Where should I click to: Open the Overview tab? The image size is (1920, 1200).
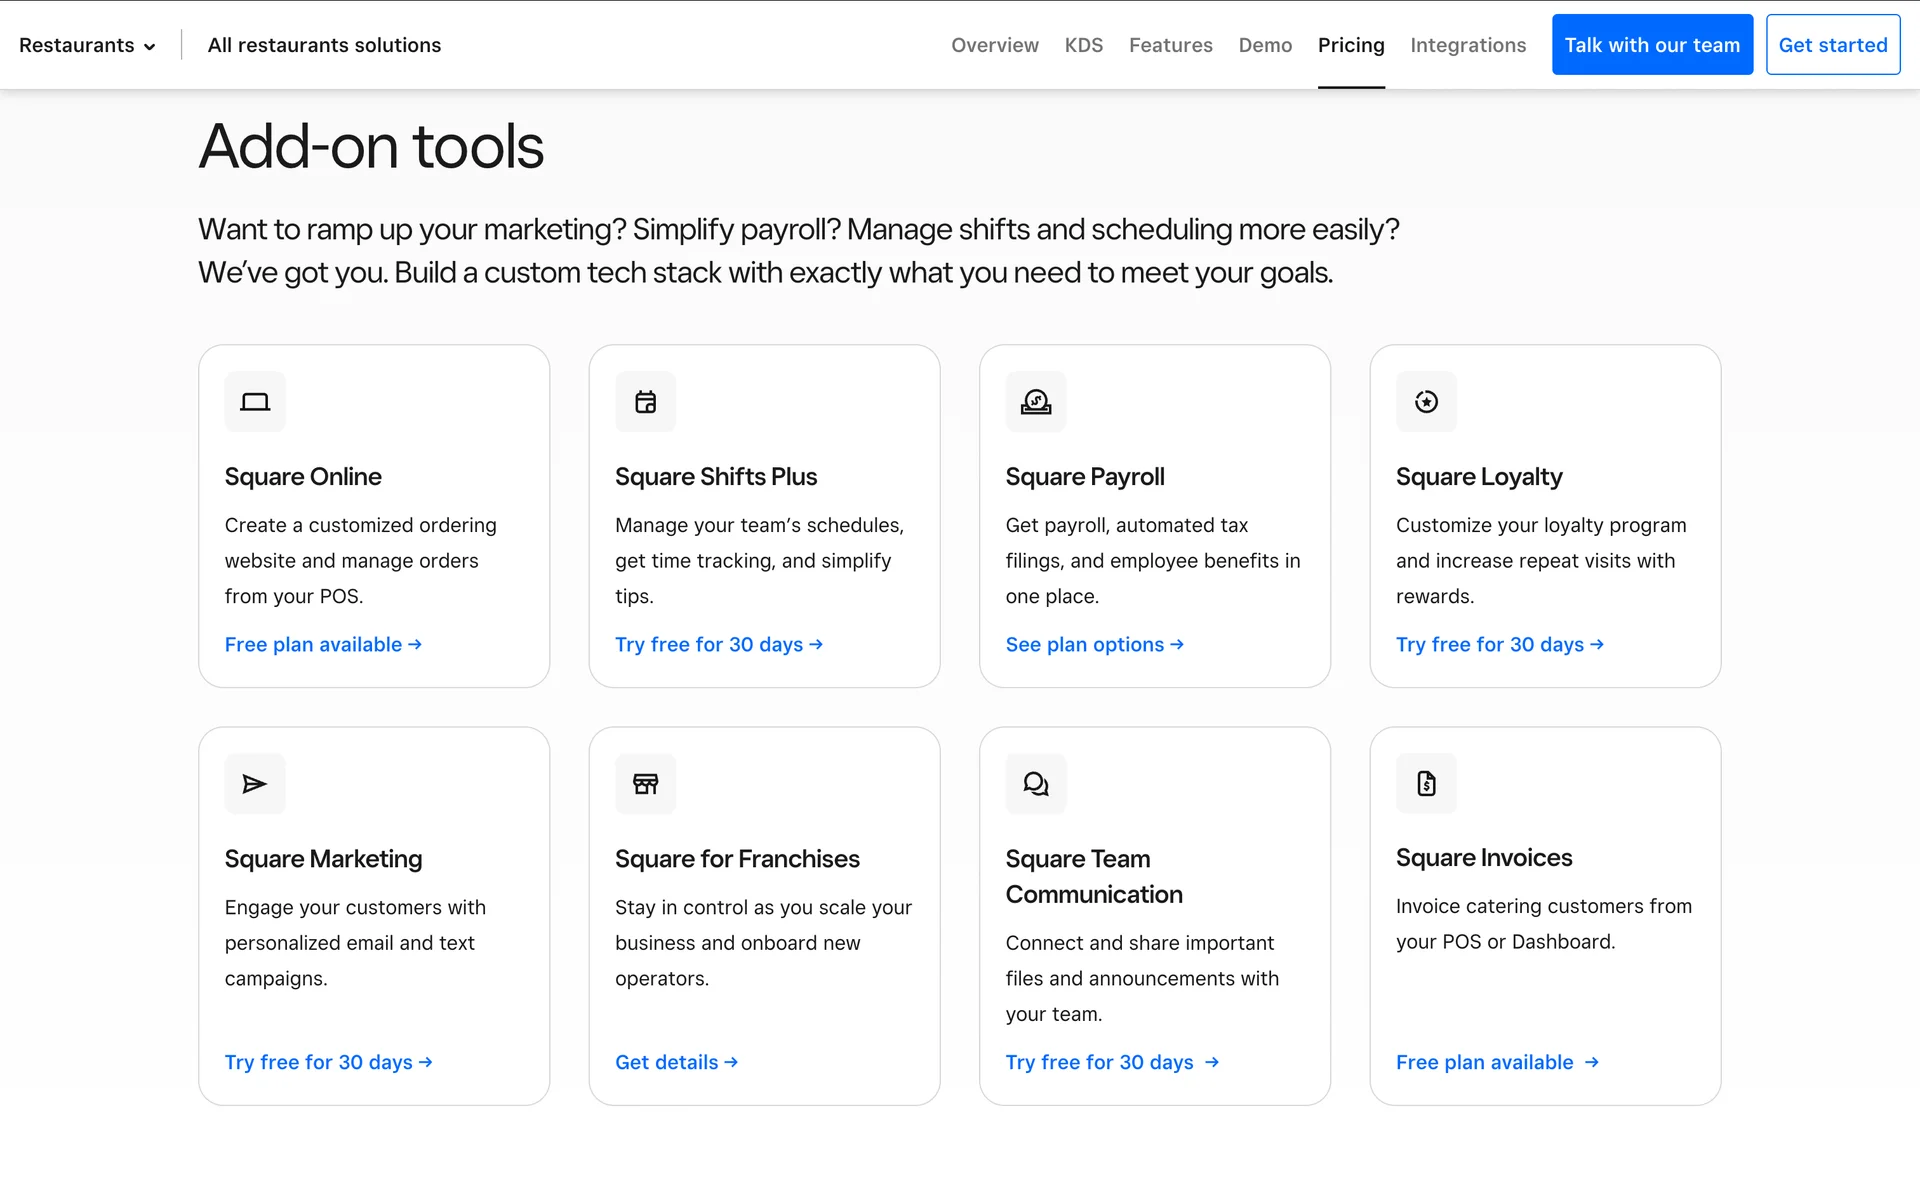coord(994,46)
